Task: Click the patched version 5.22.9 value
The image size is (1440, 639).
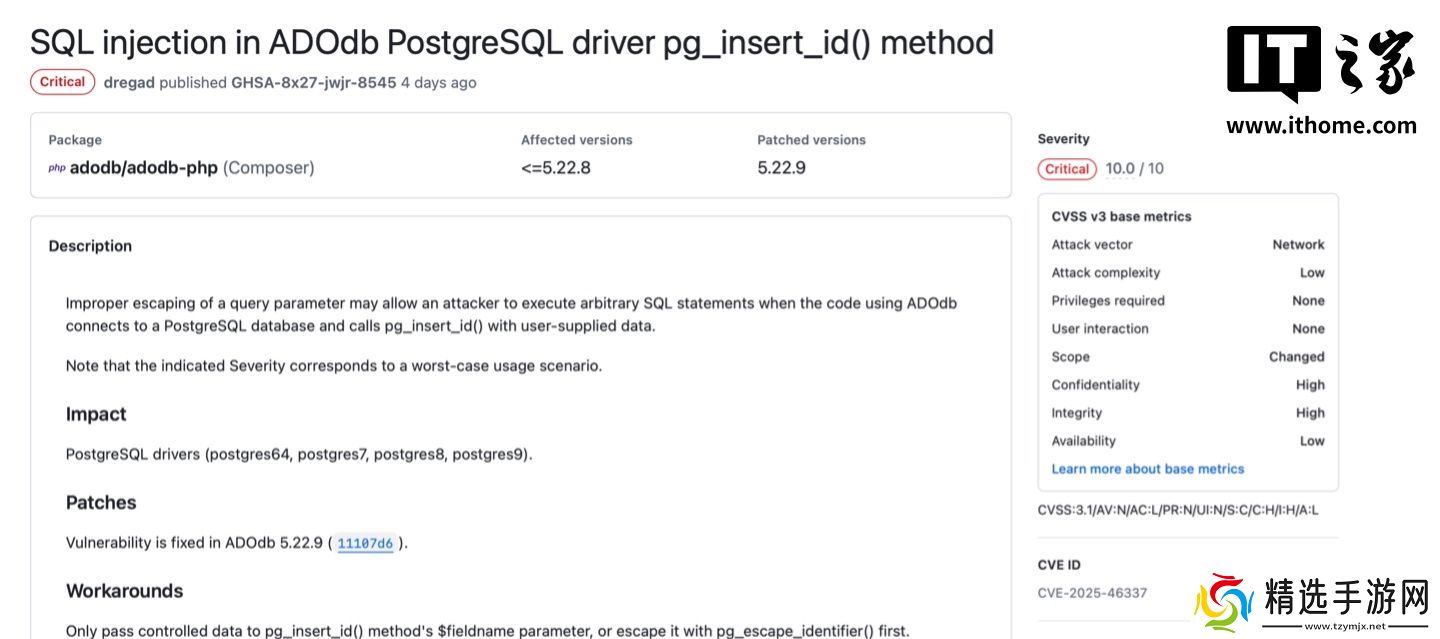Action: (781, 168)
